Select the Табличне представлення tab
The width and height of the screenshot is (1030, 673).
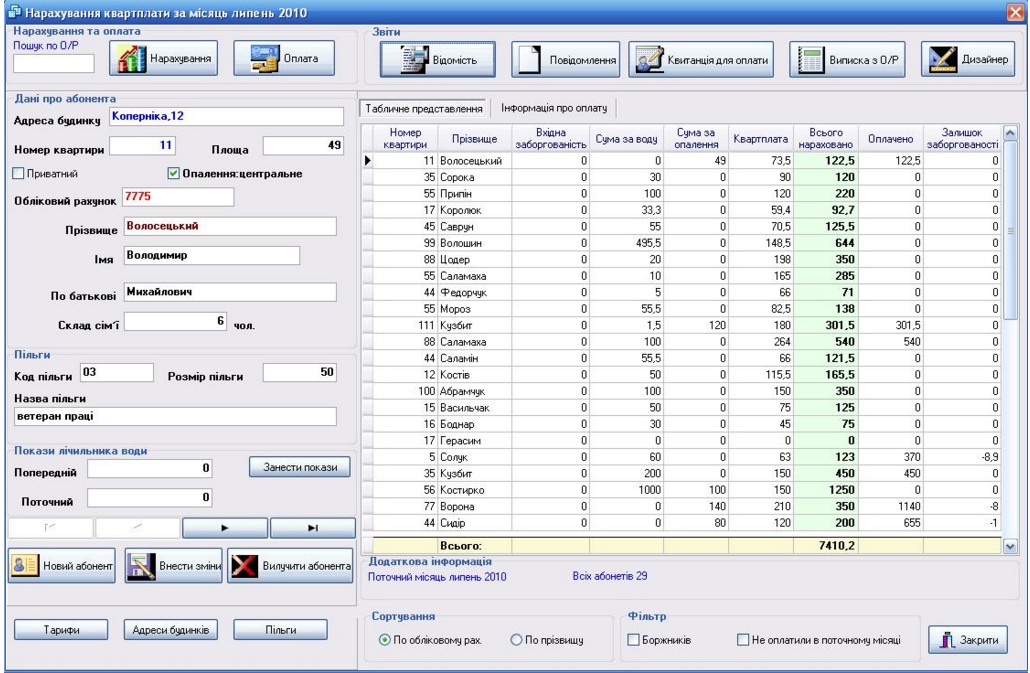point(424,108)
